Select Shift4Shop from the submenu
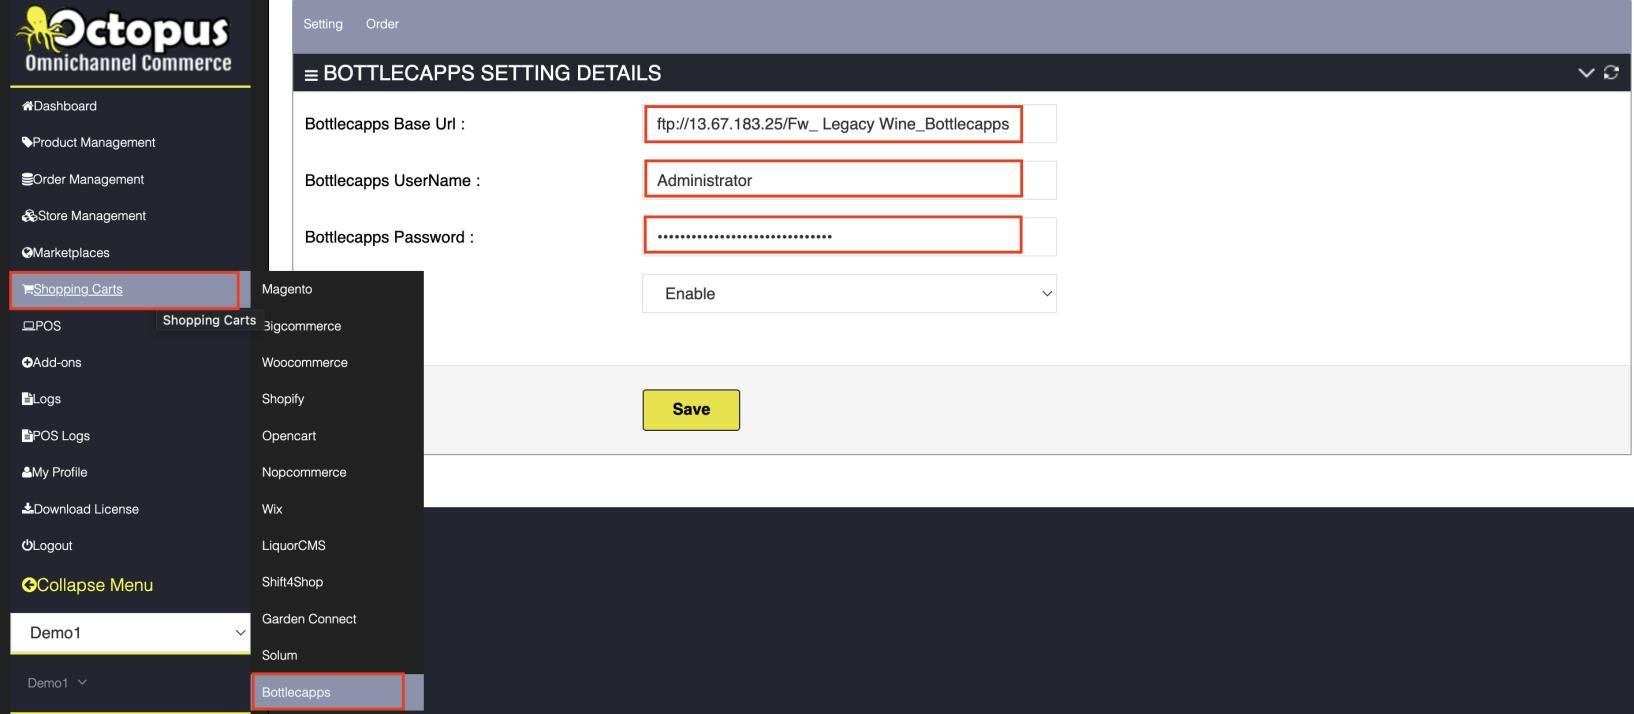 [x=292, y=582]
